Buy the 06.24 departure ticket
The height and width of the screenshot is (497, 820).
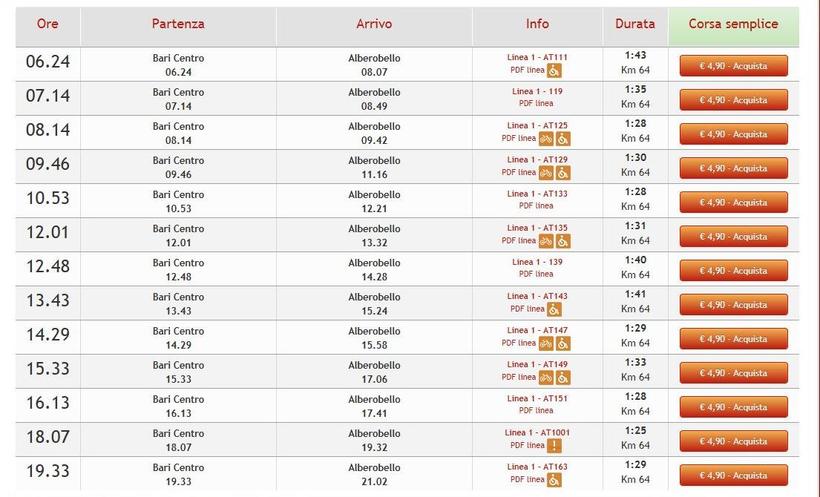point(733,66)
